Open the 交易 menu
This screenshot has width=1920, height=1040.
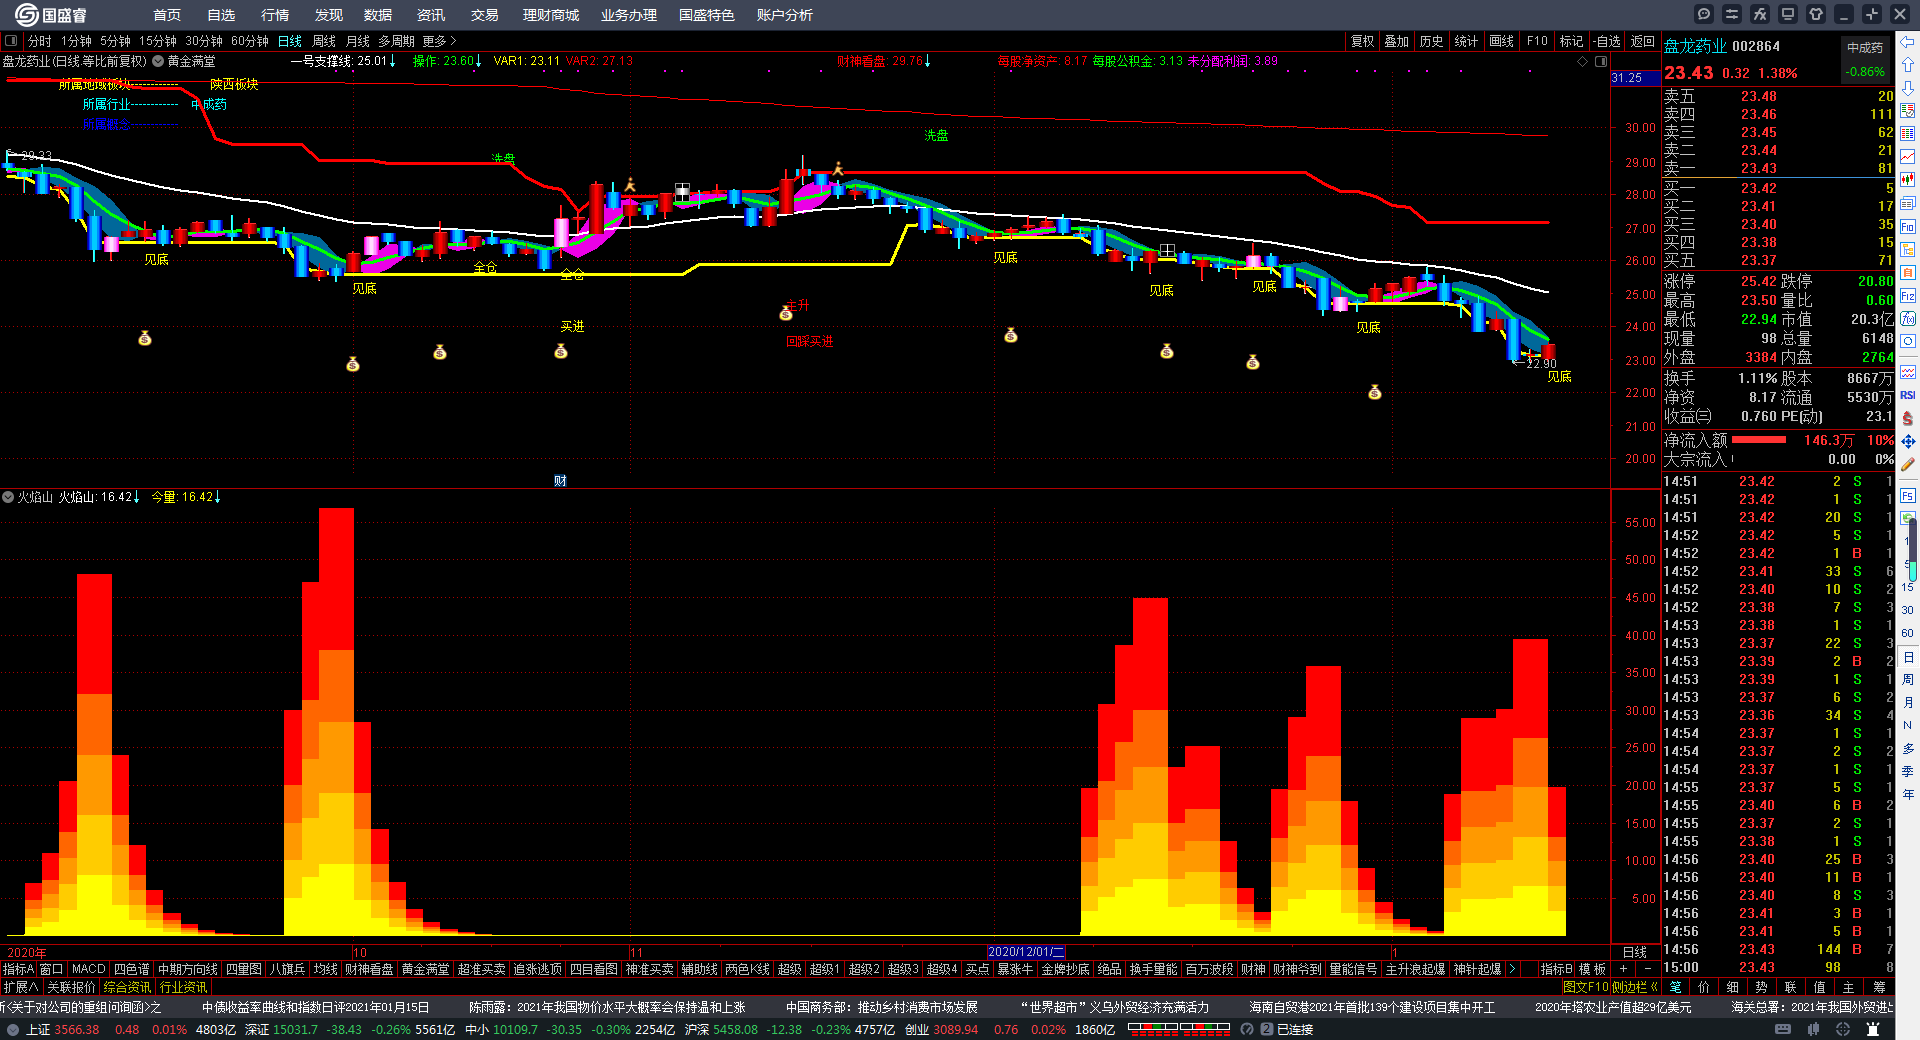[485, 15]
